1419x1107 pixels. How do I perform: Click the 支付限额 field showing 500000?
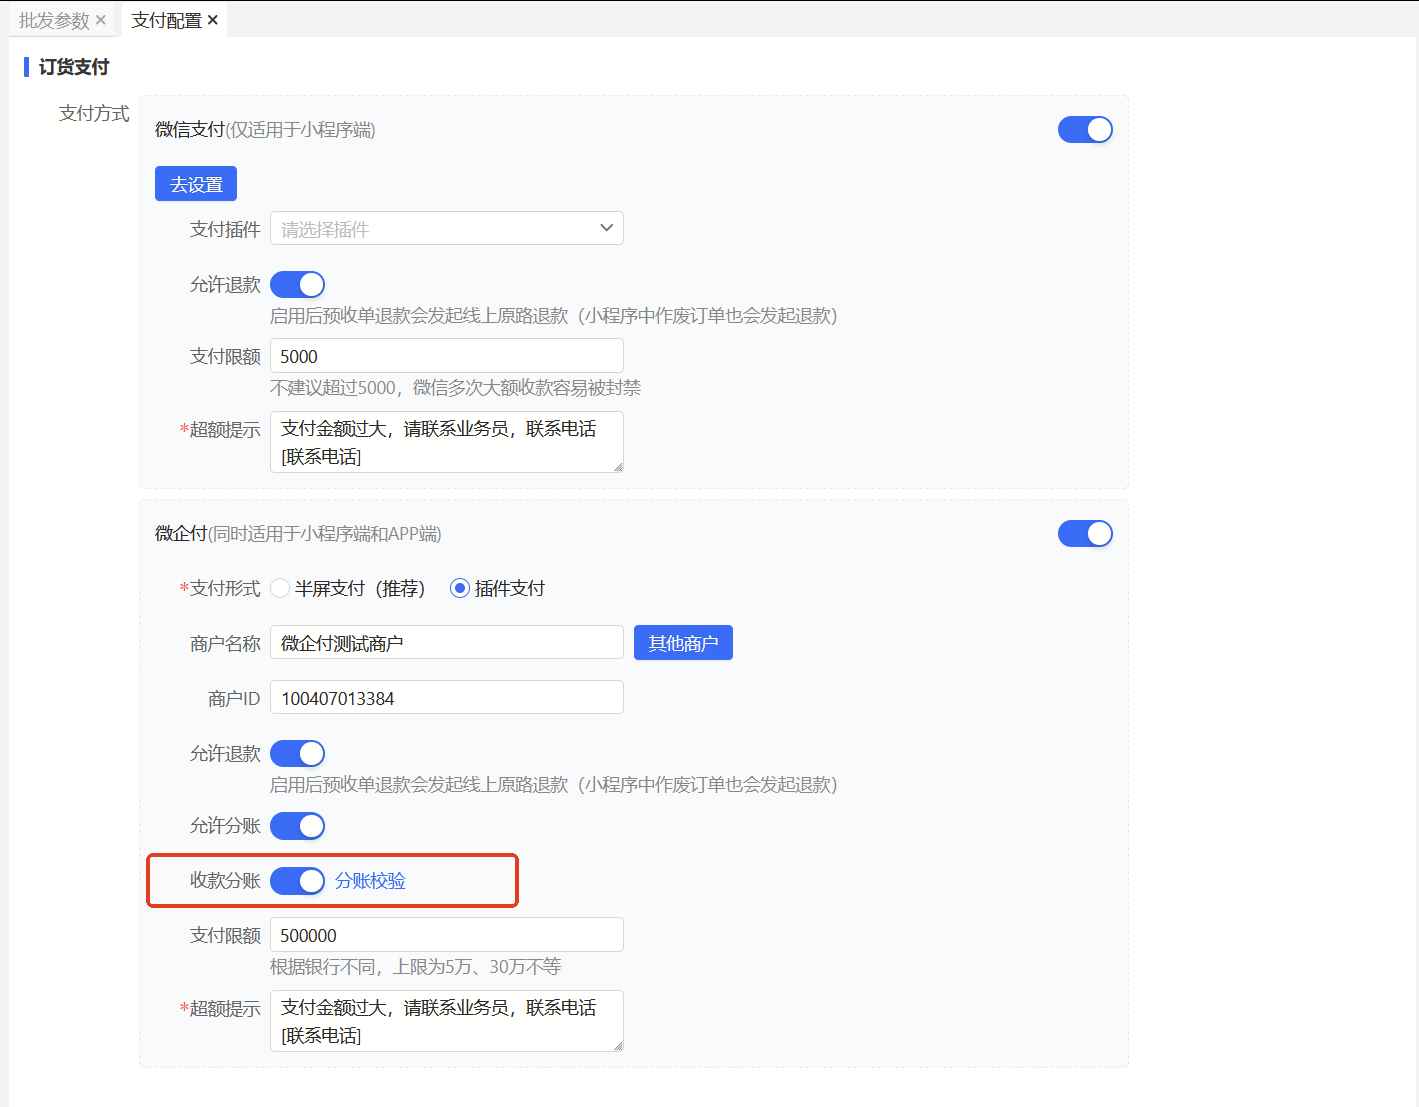click(x=447, y=935)
